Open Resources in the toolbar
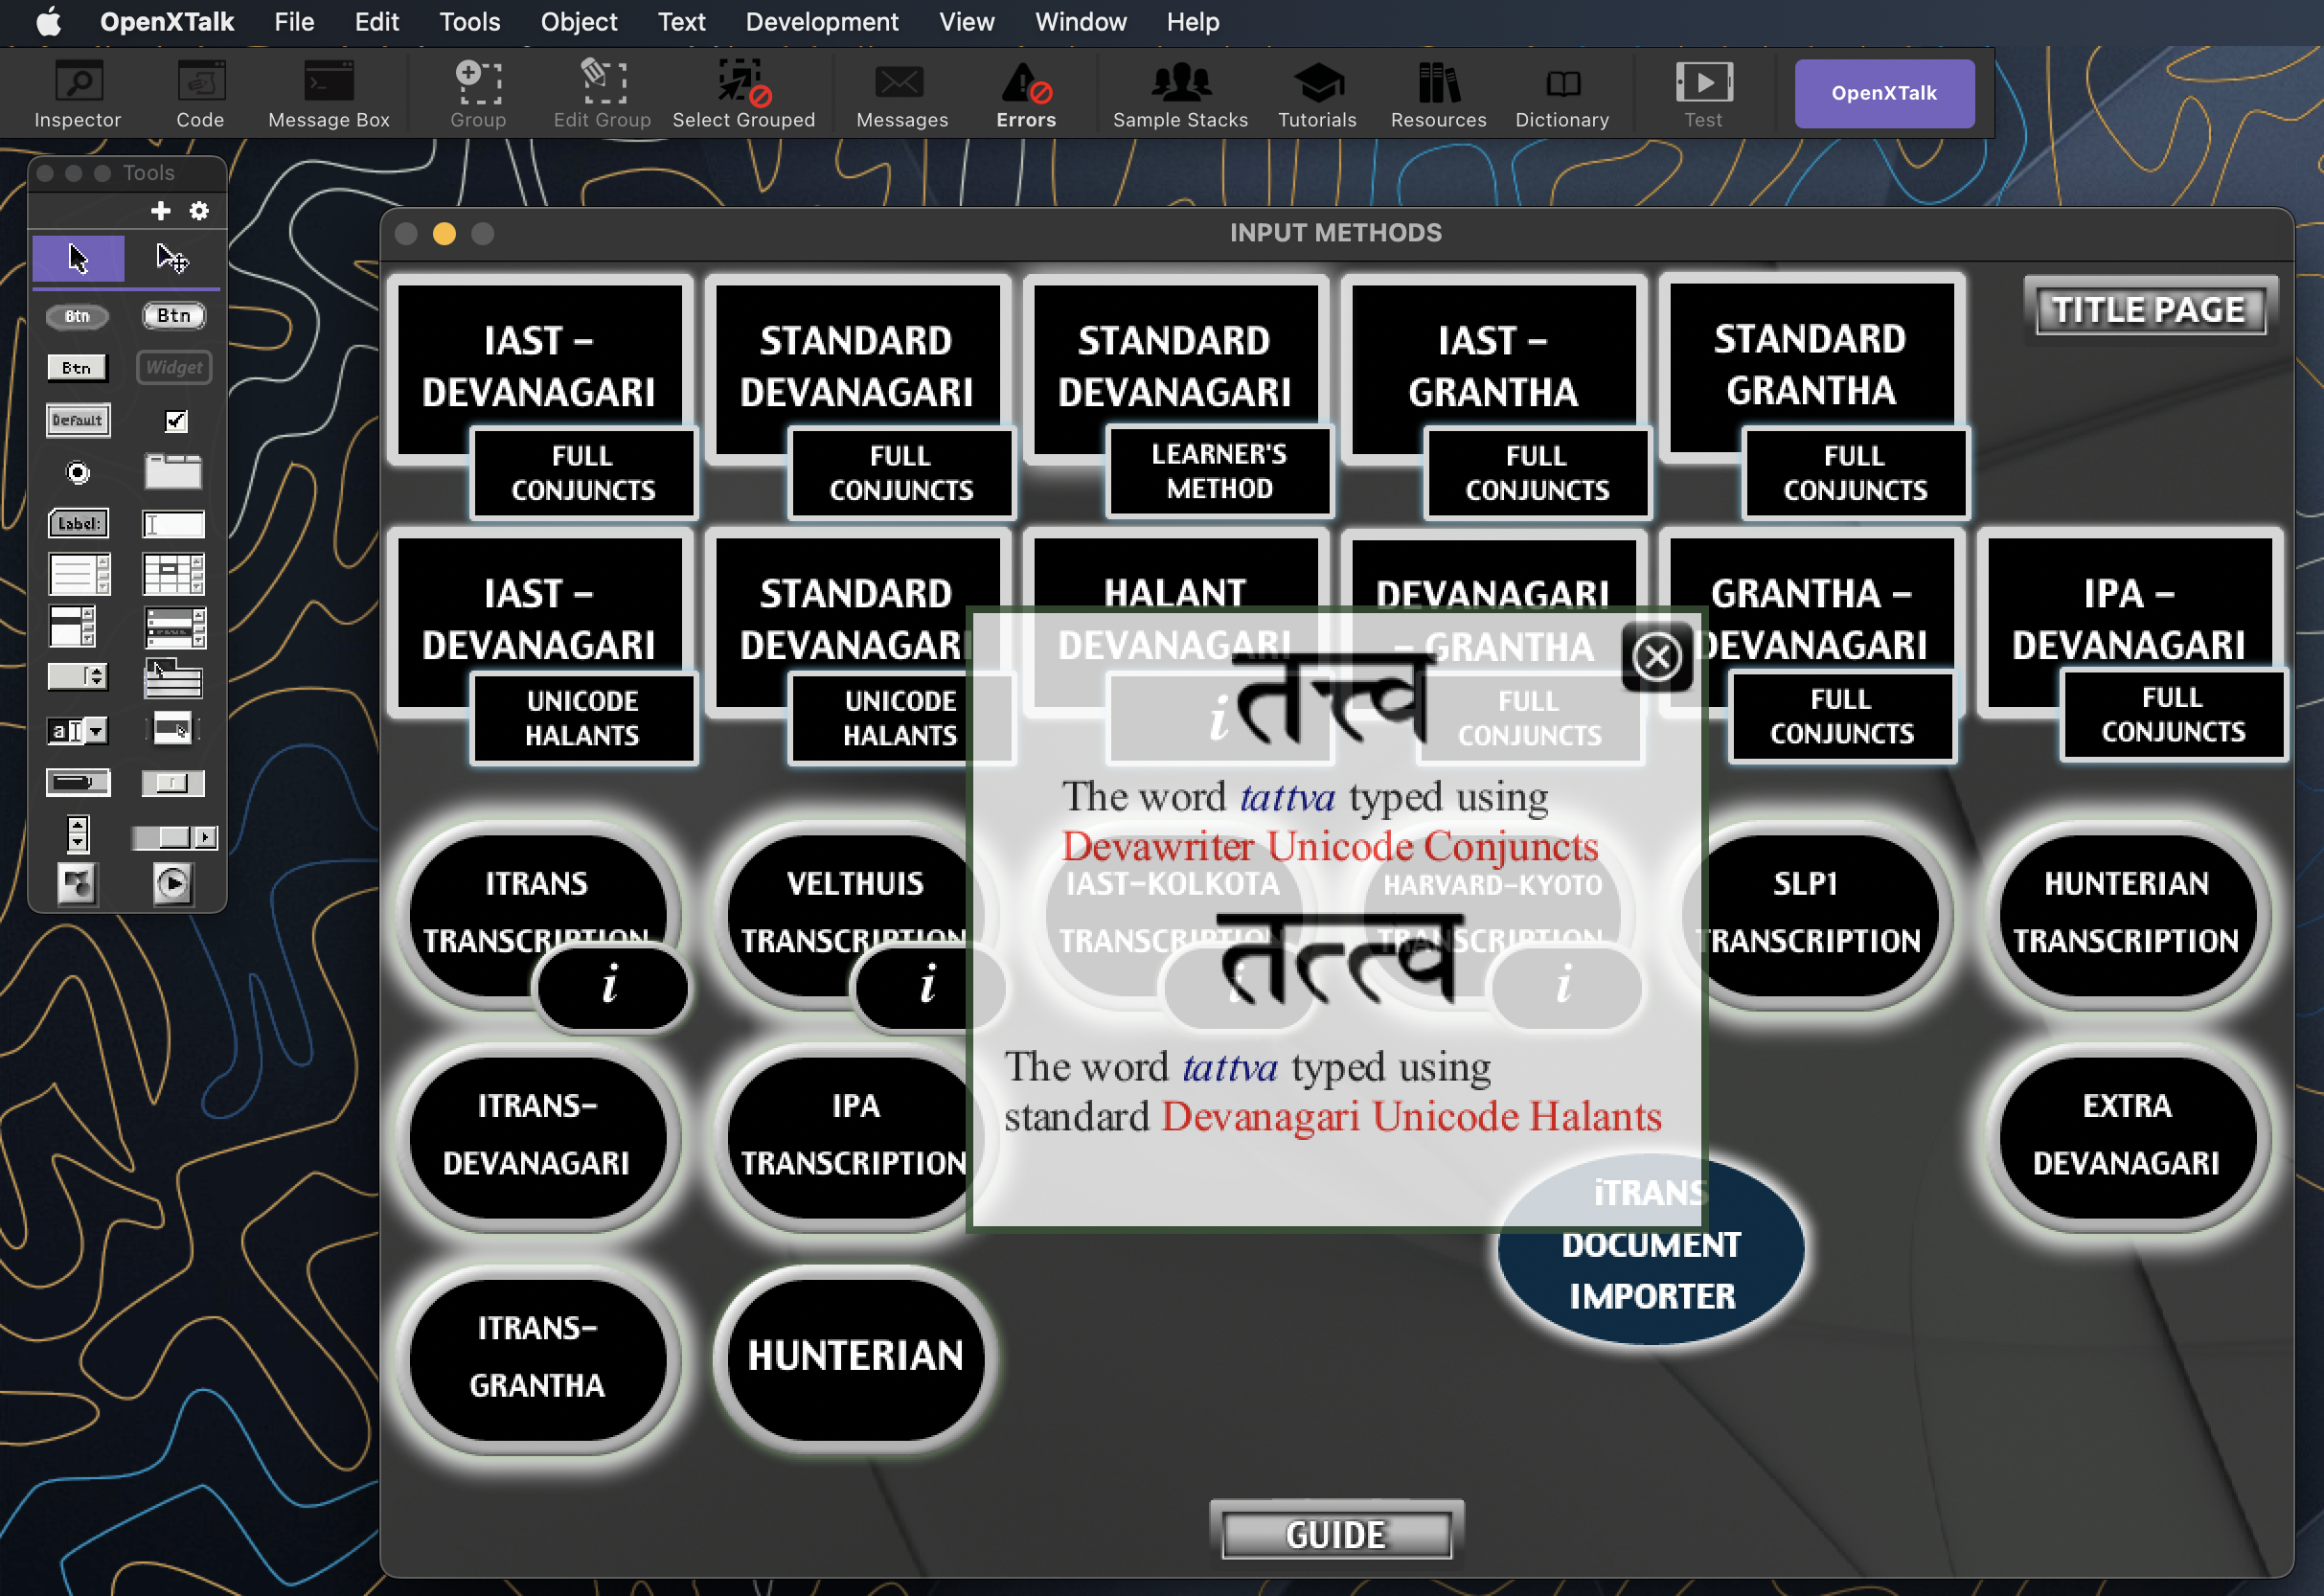The width and height of the screenshot is (2324, 1596). 1438,94
